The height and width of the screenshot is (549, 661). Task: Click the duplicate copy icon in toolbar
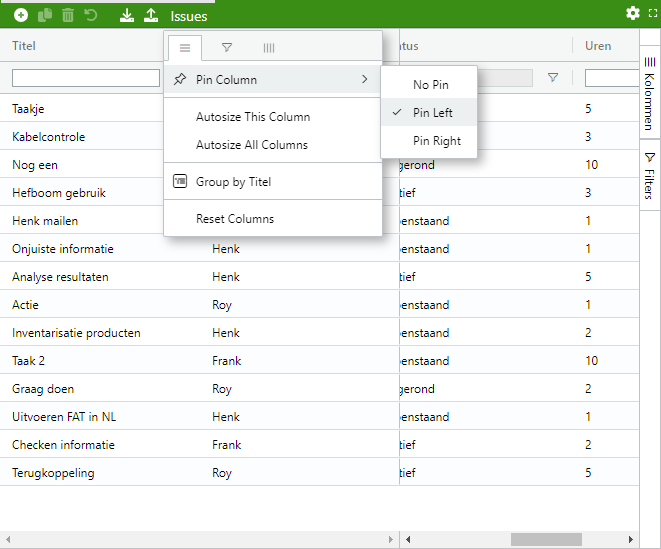pos(45,15)
